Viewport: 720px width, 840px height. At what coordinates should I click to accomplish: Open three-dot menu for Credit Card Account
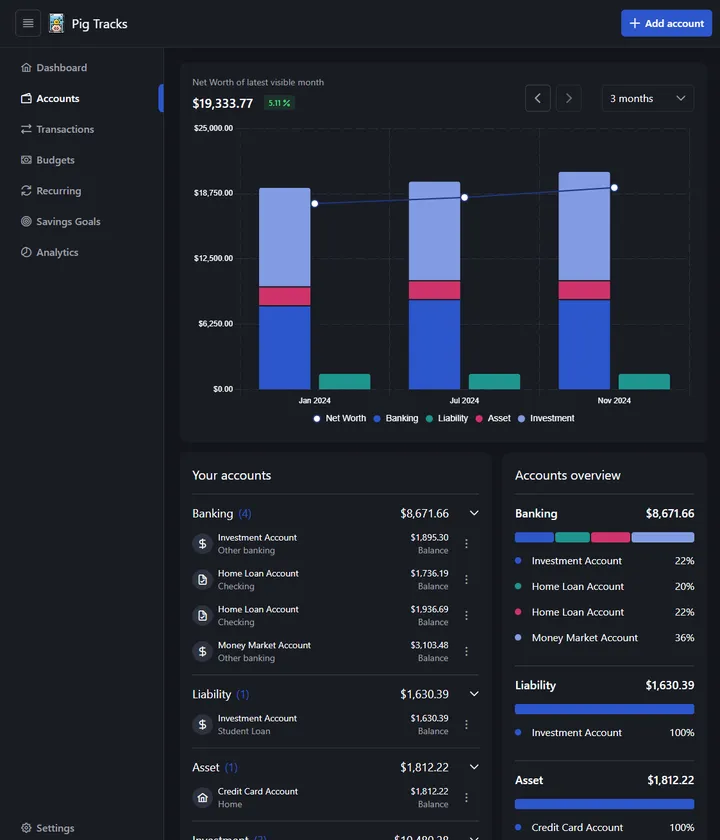tap(466, 797)
